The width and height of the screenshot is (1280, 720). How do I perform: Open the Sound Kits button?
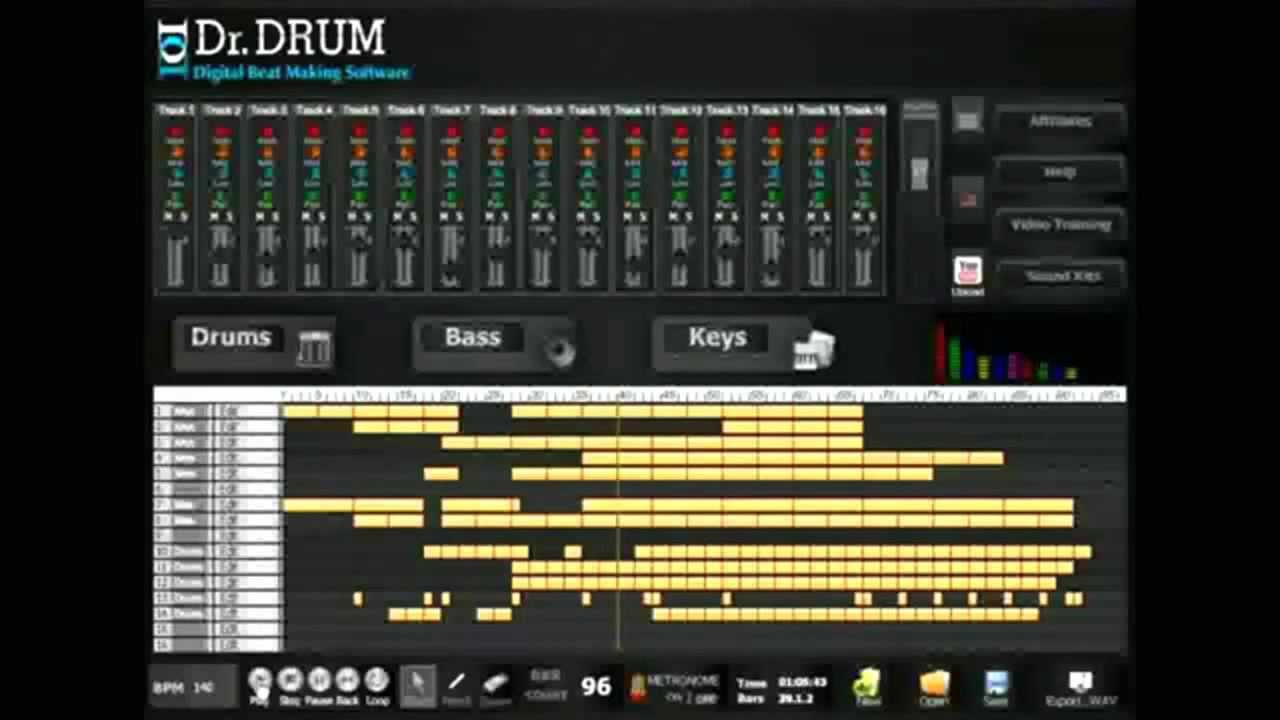pos(1060,276)
